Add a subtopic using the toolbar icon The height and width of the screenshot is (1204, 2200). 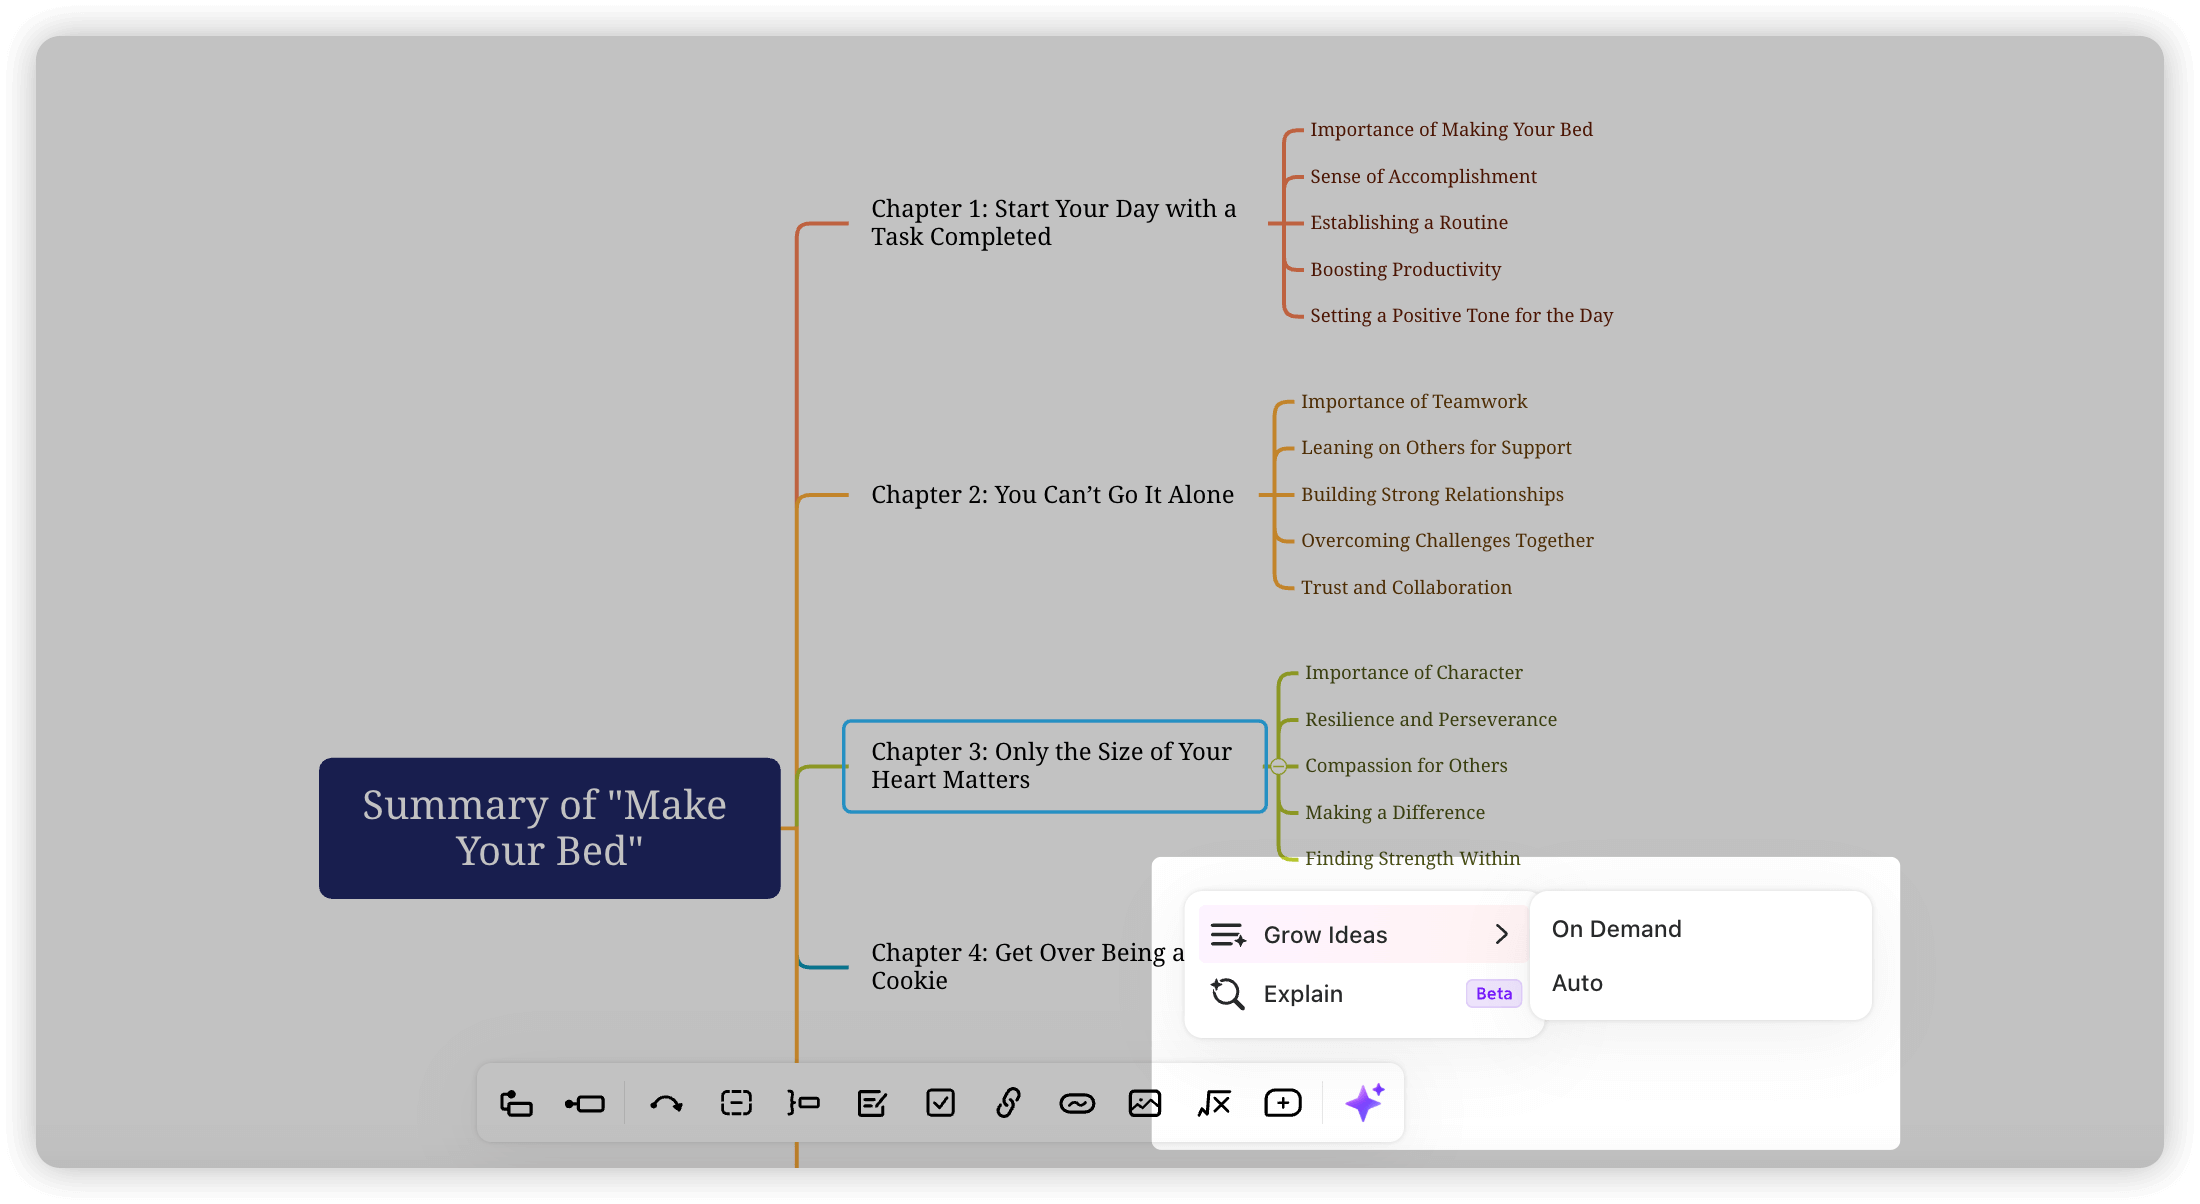coord(516,1103)
